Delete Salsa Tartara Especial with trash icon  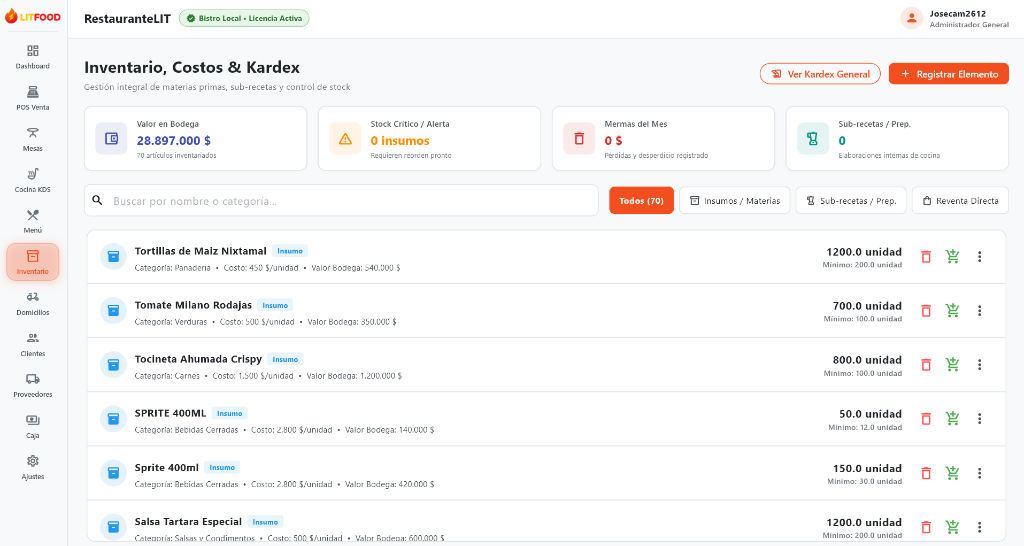pos(926,527)
